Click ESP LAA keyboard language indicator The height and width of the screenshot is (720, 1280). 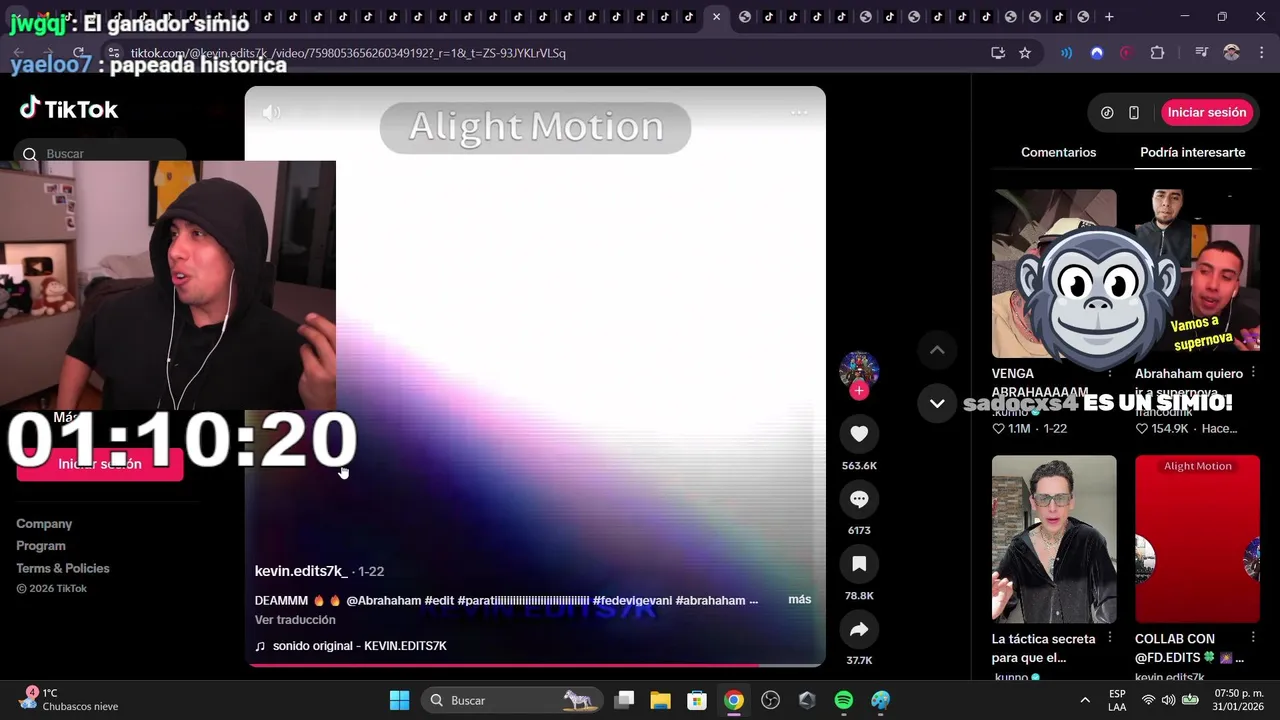tap(1117, 700)
